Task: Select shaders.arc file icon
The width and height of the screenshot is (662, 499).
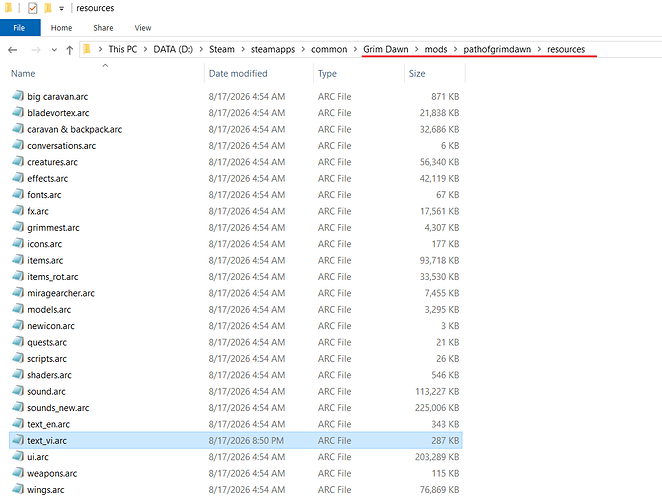Action: pyautogui.click(x=18, y=374)
